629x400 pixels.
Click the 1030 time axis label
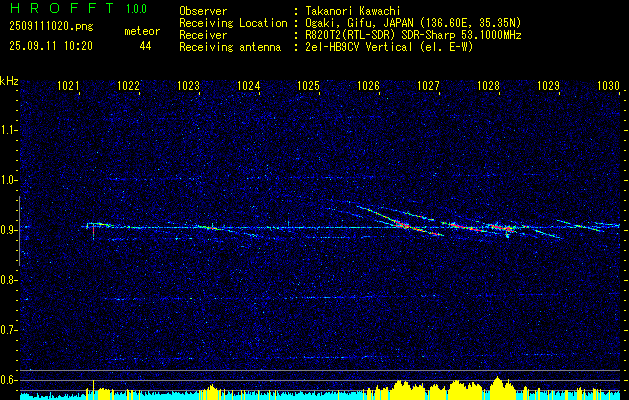click(x=609, y=85)
